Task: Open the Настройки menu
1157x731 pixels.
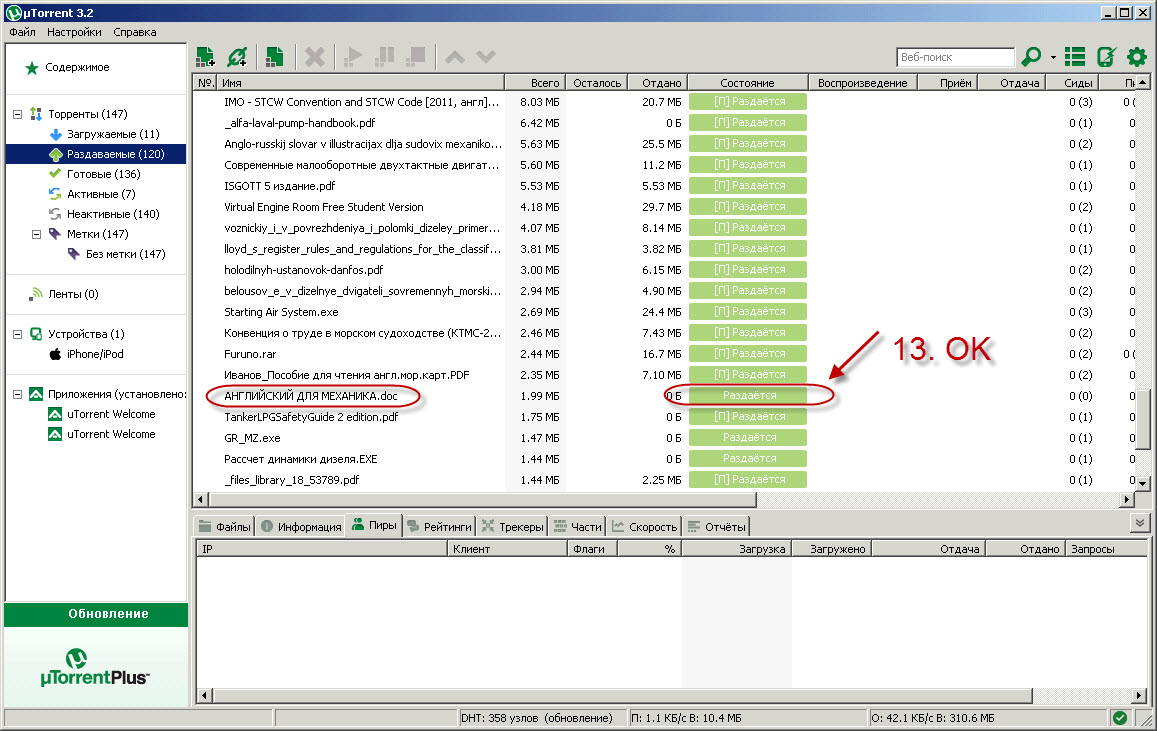Action: (x=74, y=32)
